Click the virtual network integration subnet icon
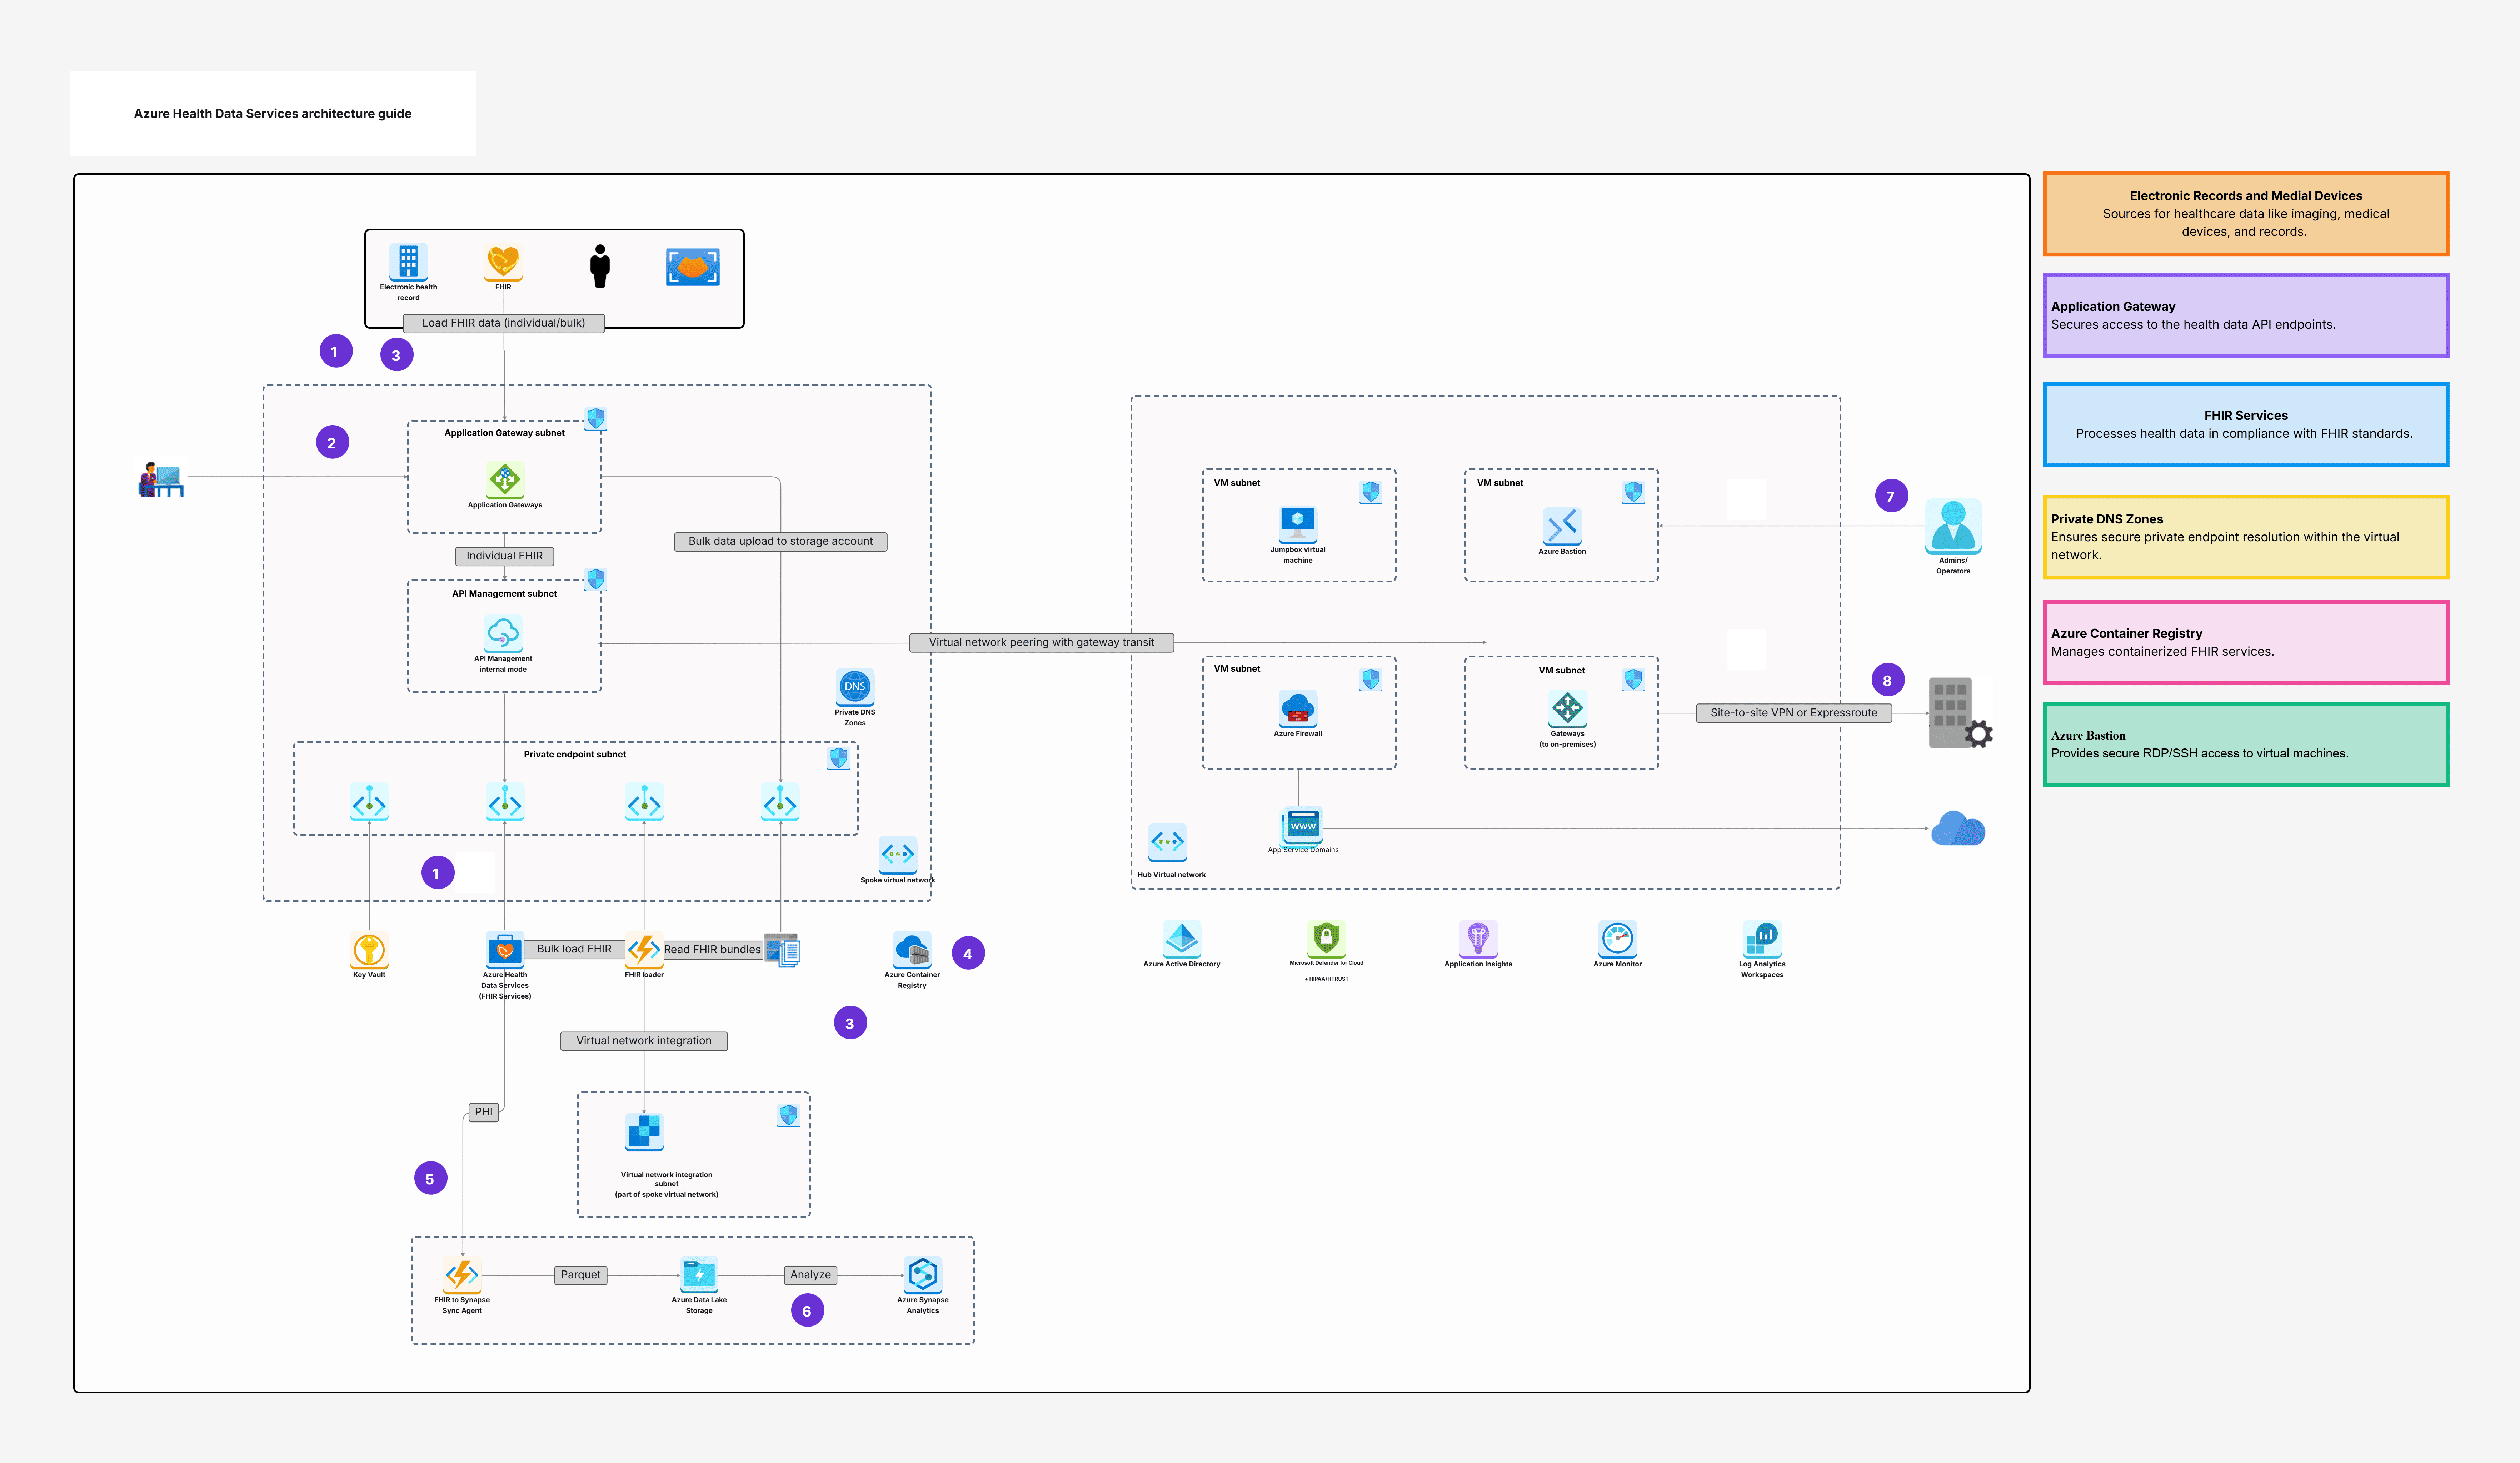Viewport: 2520px width, 1463px height. coord(644,1132)
